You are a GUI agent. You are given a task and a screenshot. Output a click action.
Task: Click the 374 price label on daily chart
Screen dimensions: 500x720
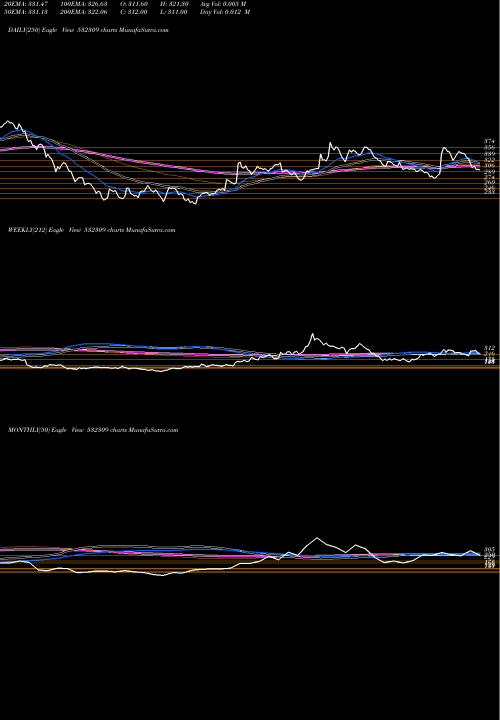(x=489, y=141)
